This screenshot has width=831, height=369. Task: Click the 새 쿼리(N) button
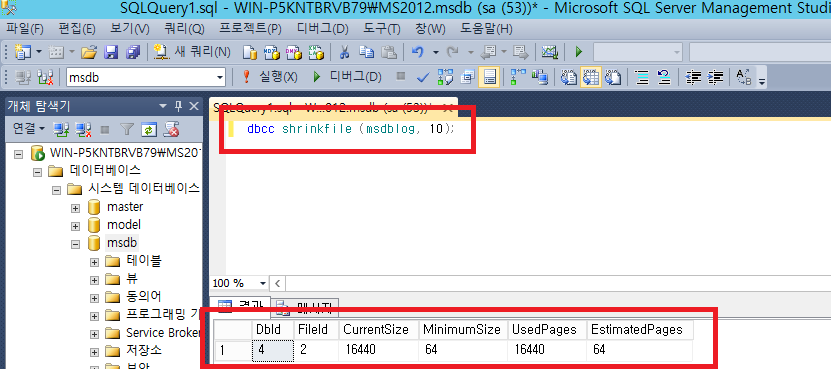pyautogui.click(x=193, y=52)
